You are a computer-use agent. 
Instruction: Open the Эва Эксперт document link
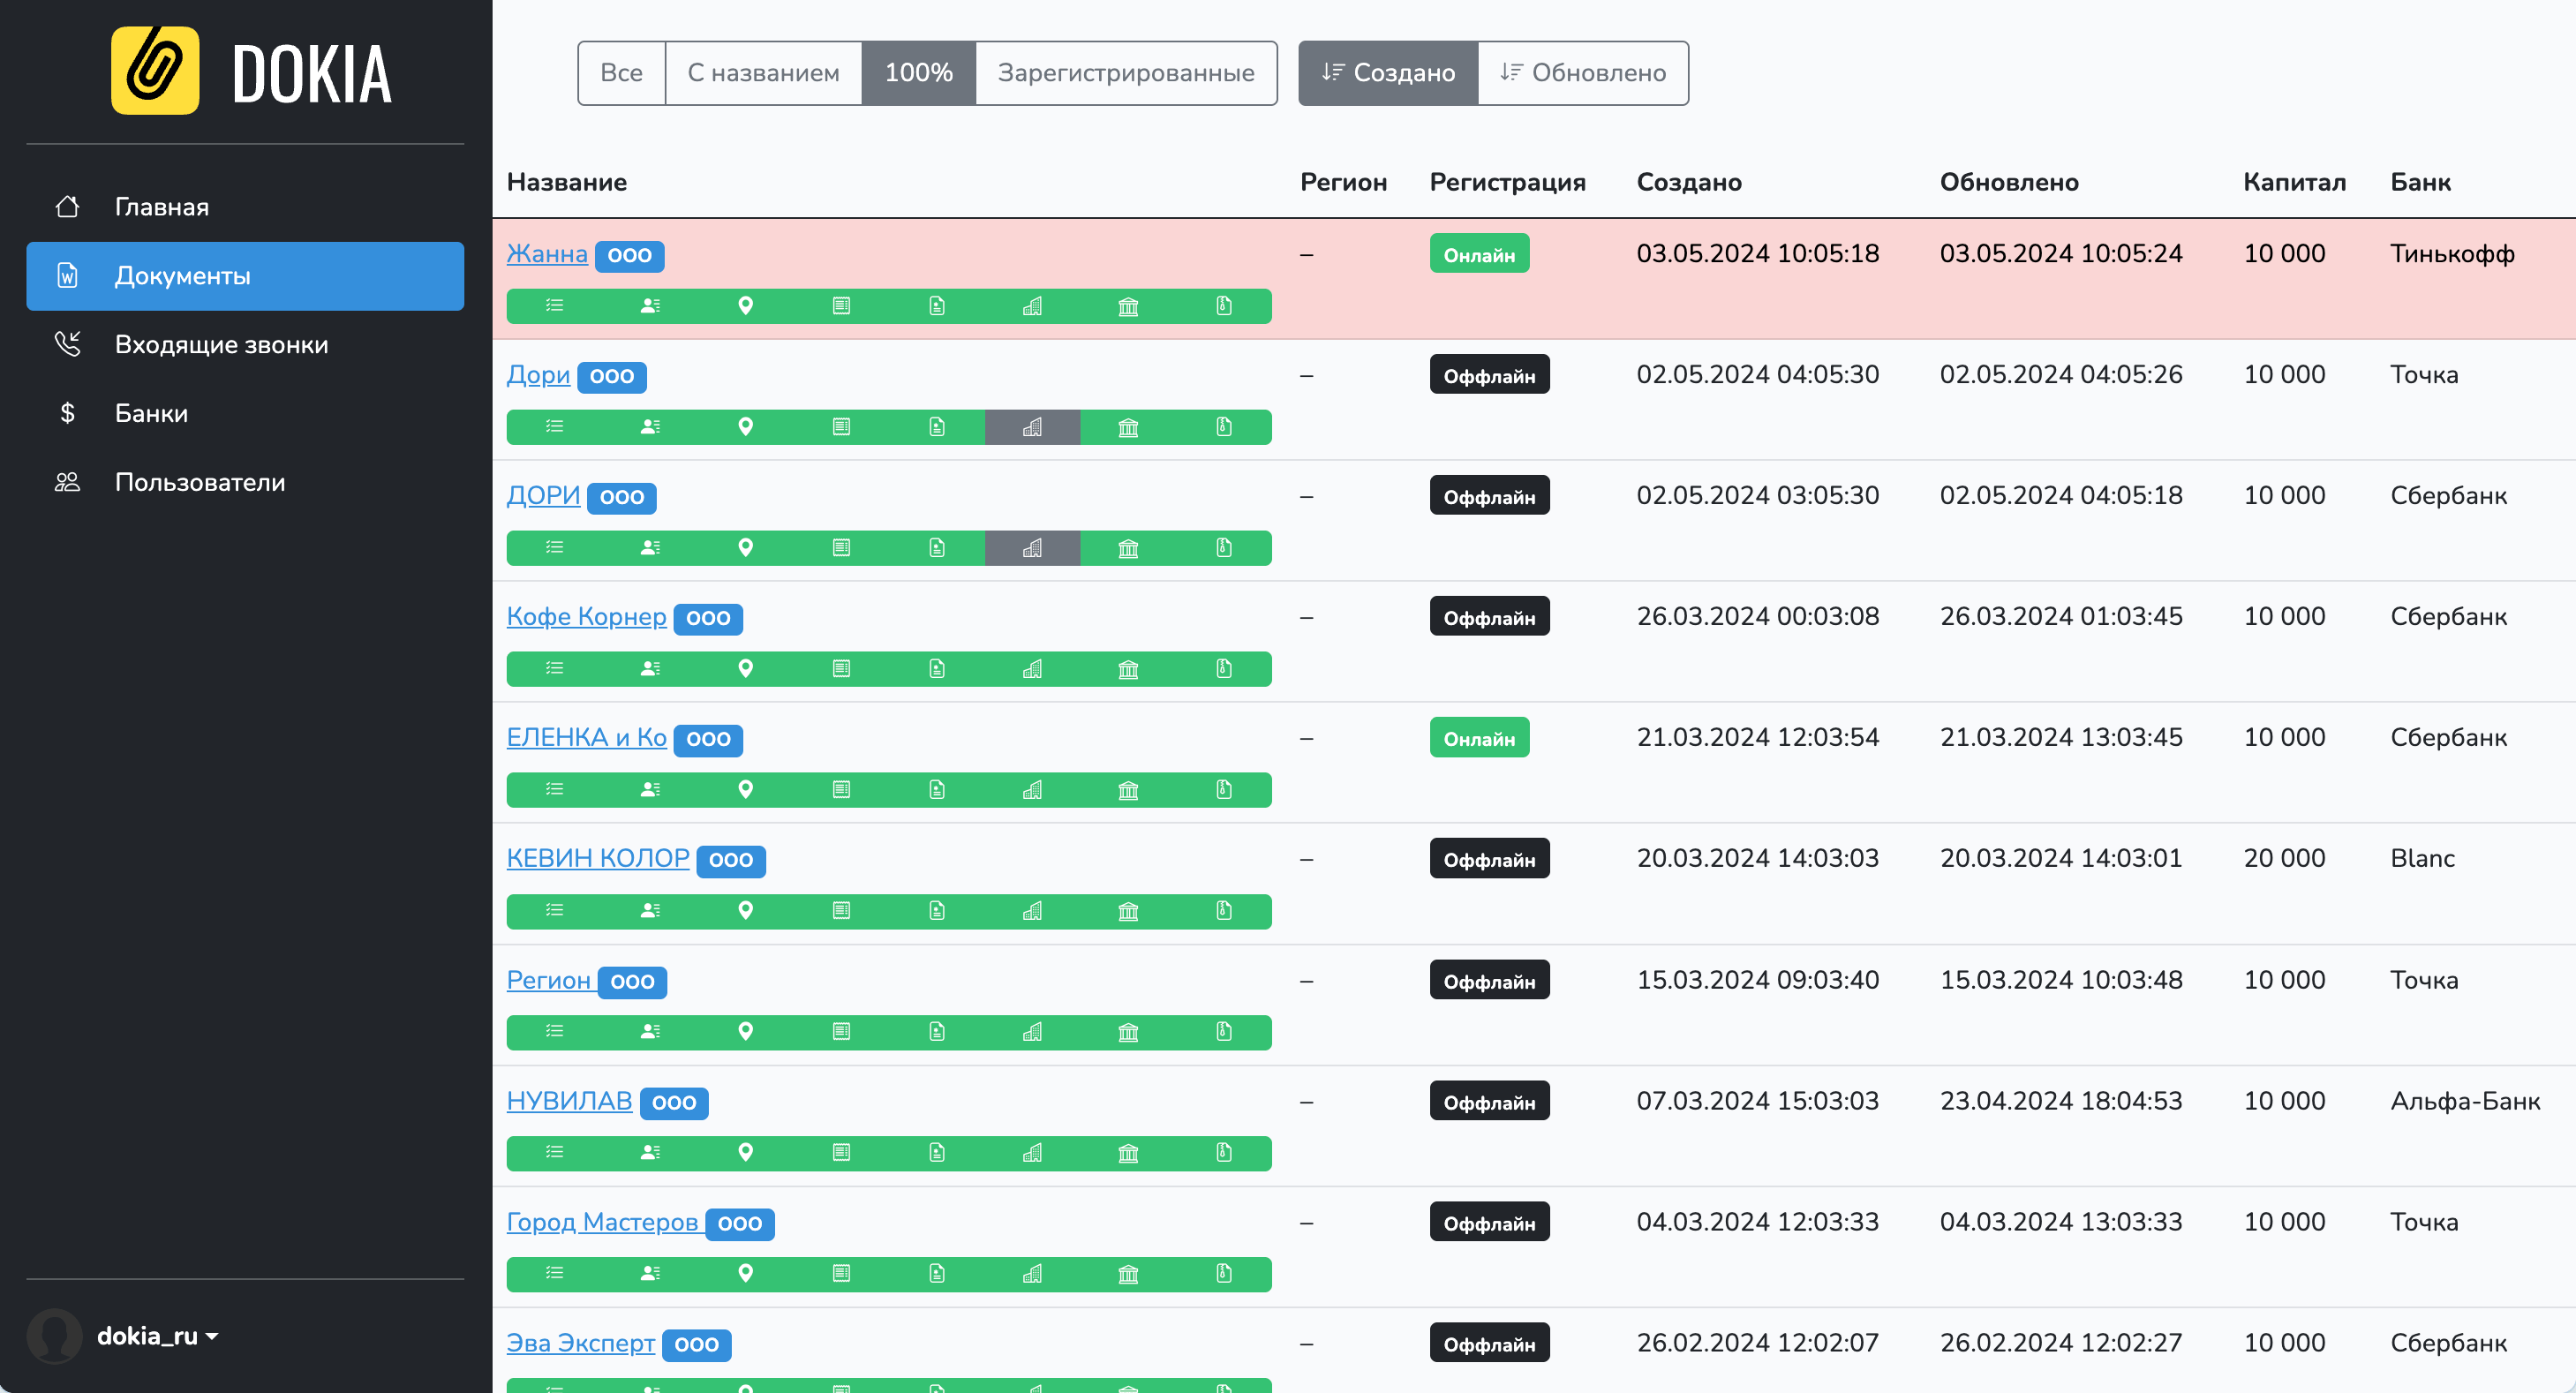point(580,1343)
